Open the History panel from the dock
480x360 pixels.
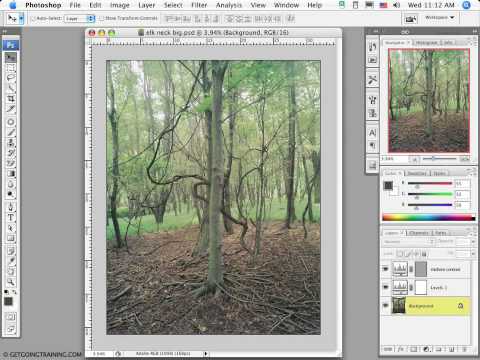tap(372, 47)
